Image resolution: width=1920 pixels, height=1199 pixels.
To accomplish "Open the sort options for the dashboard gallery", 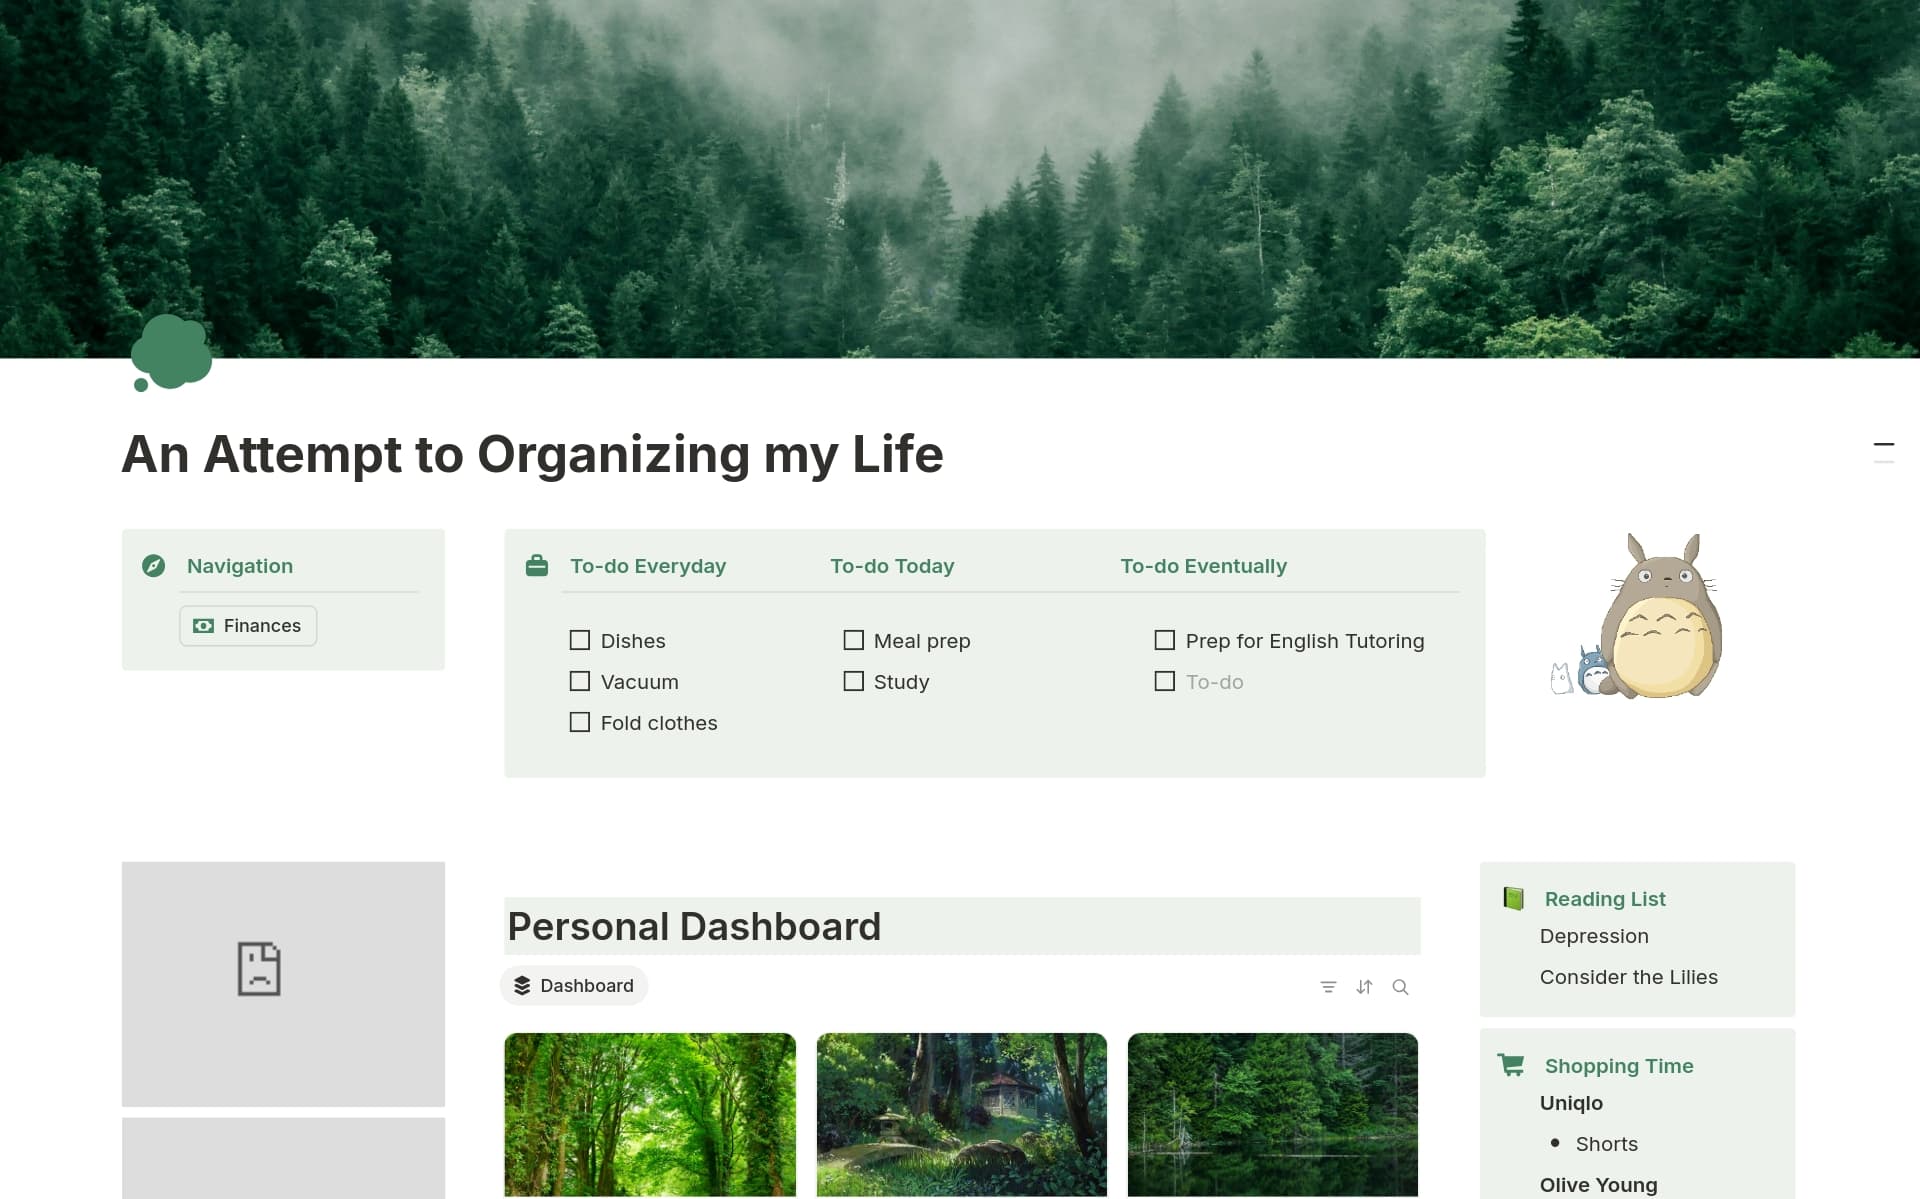I will click(1364, 986).
